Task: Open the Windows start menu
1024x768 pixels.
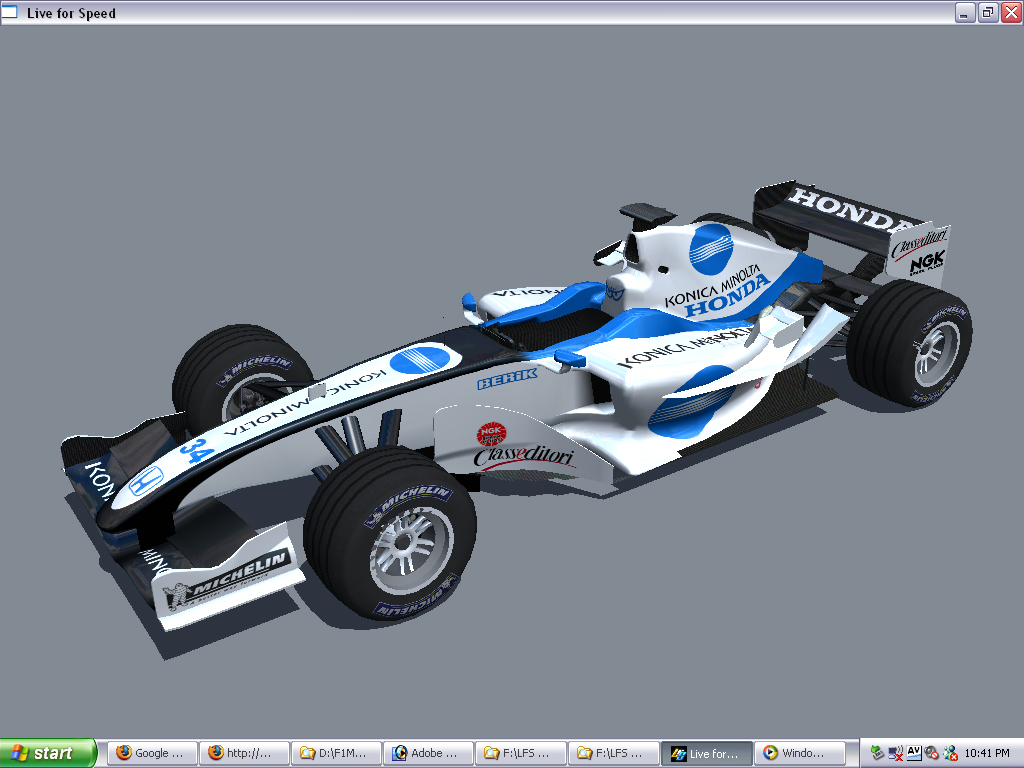Action: click(48, 753)
